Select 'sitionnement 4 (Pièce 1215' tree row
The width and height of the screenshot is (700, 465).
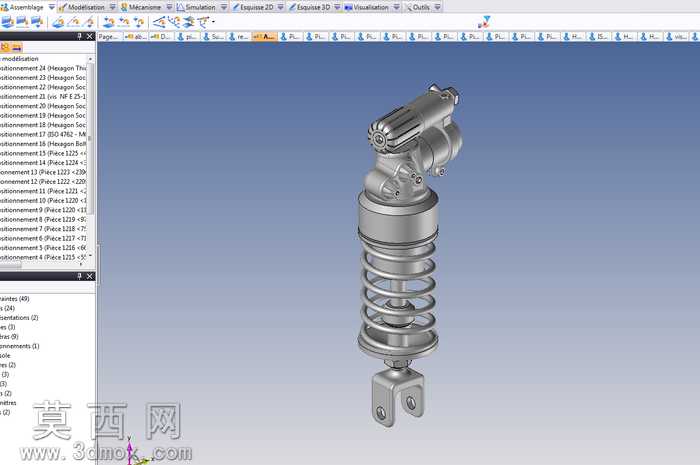click(43, 257)
